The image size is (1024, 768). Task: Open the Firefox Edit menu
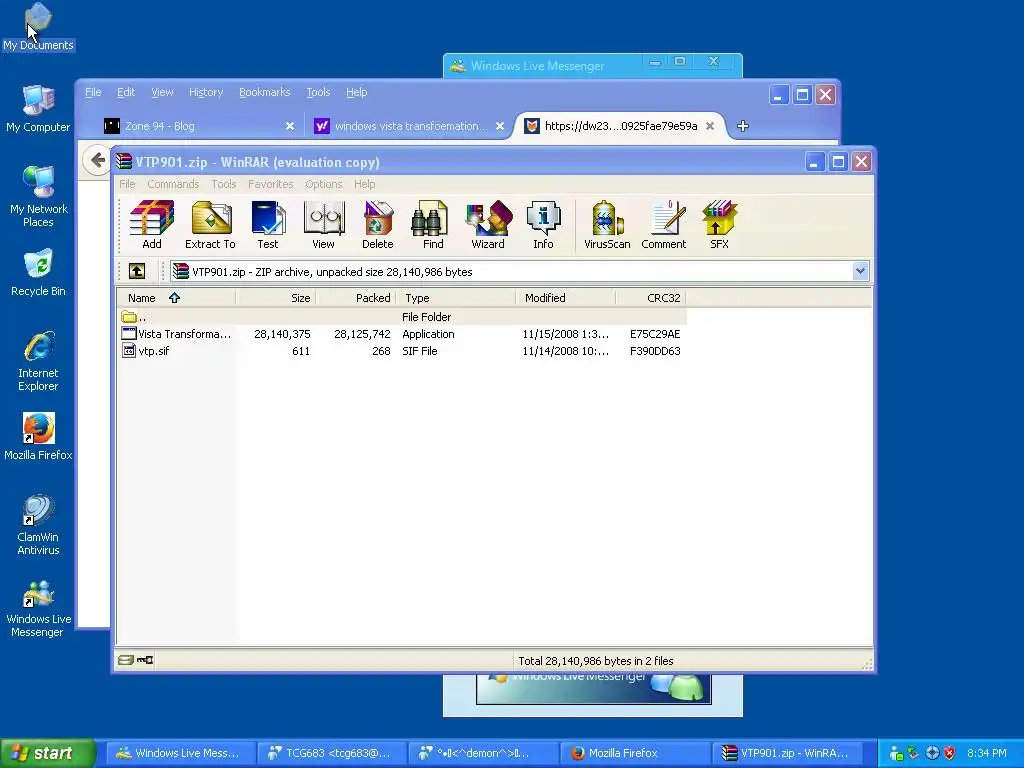[x=125, y=92]
